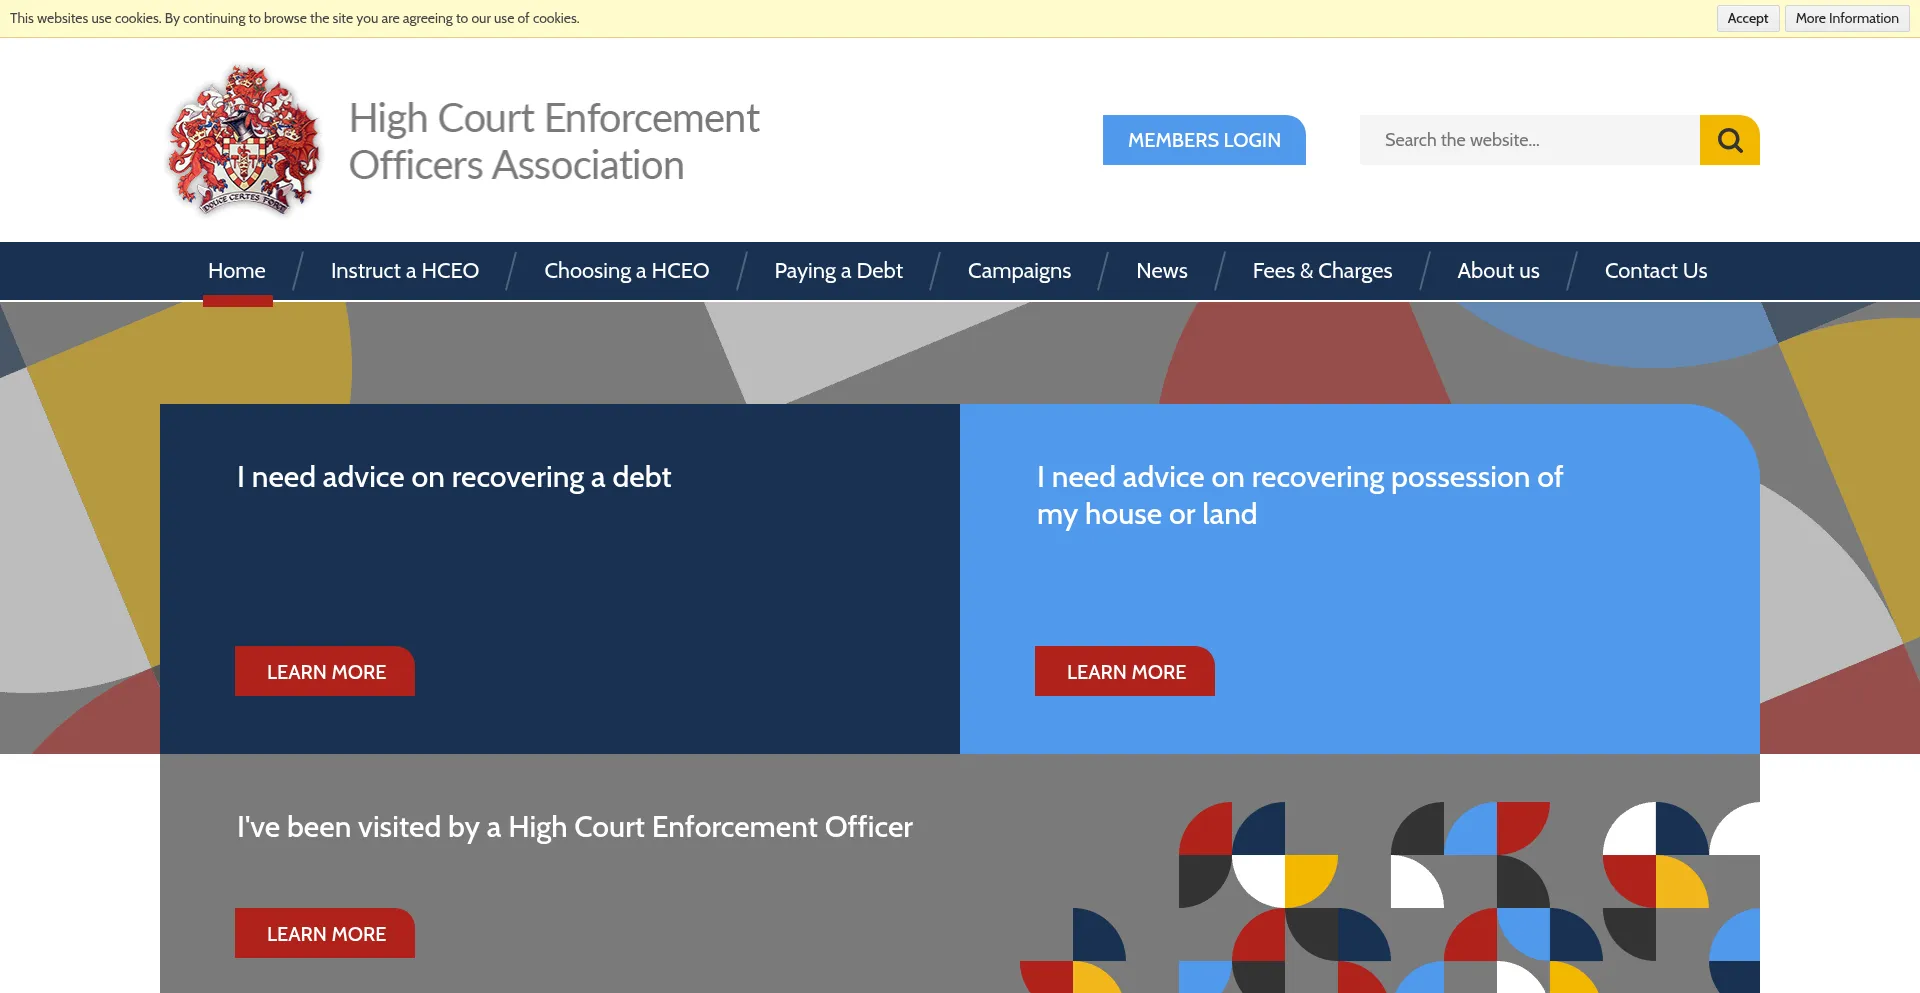Click the cookie notice text in the top banner

tap(295, 18)
